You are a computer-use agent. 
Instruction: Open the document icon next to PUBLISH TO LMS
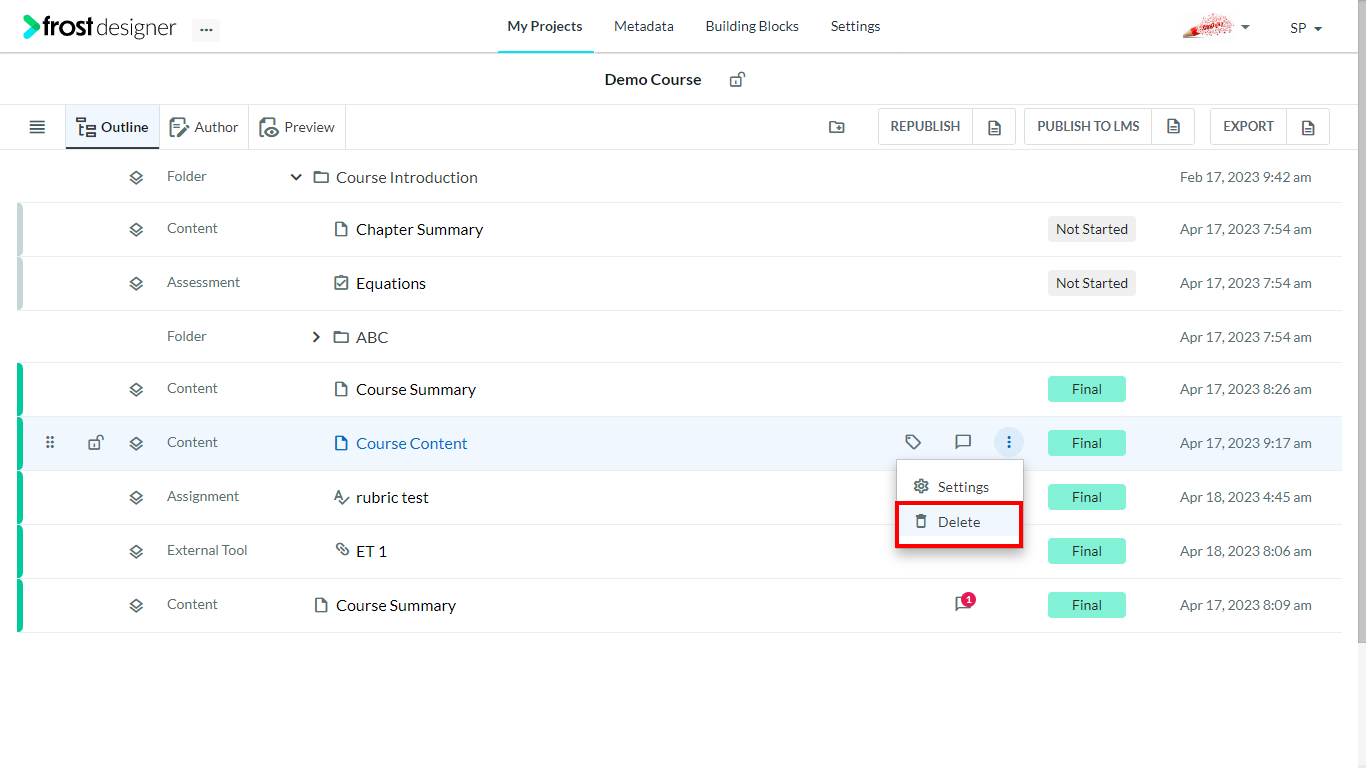1174,127
